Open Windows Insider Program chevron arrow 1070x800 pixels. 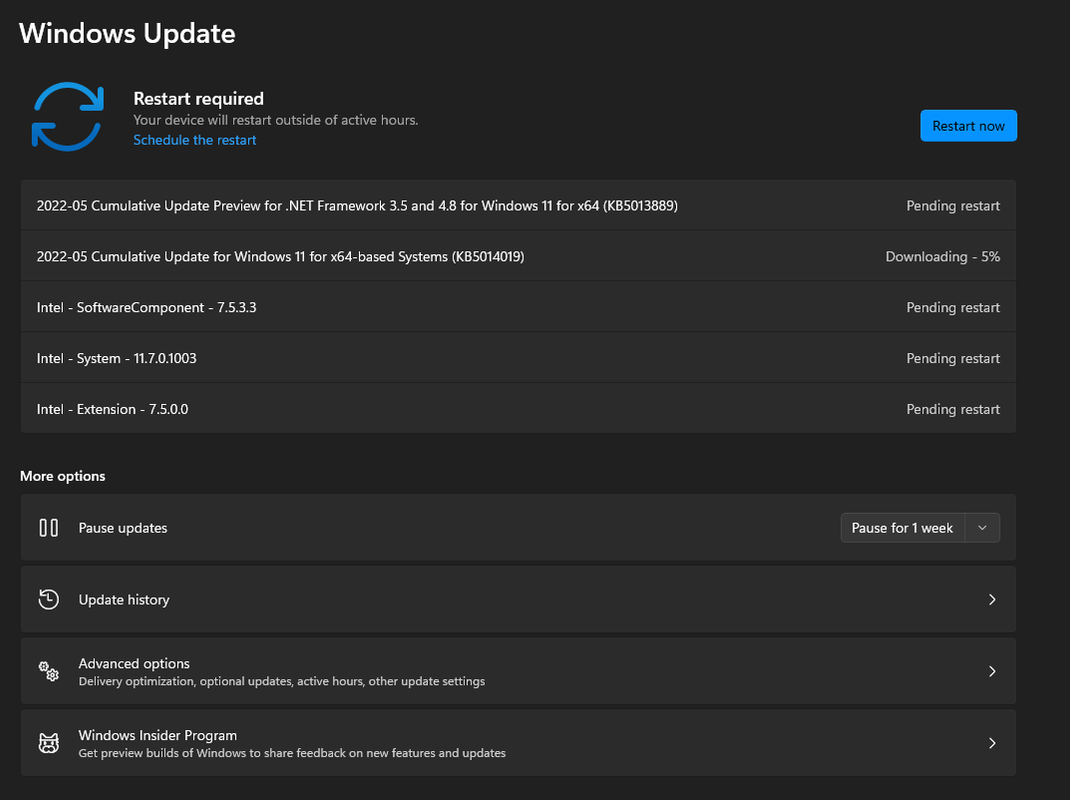(x=992, y=743)
